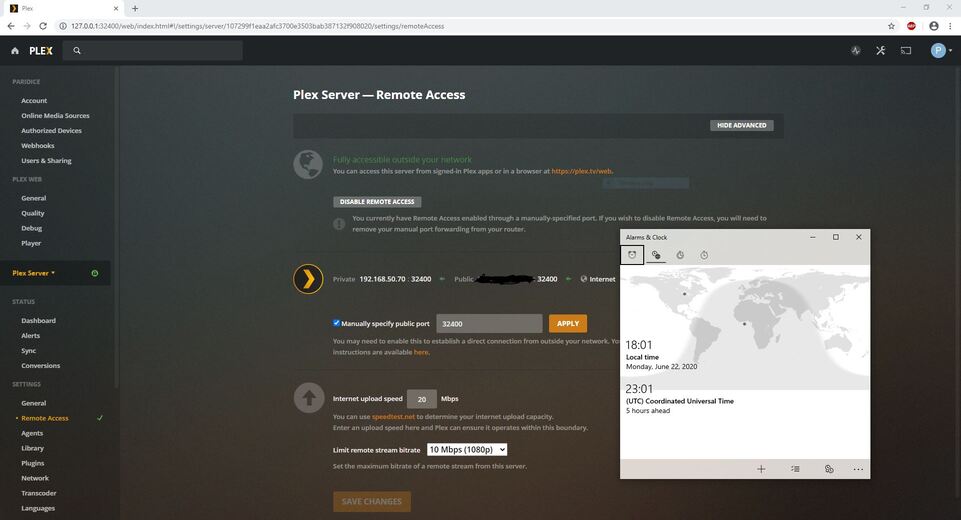Switch to World Clock tab
The width and height of the screenshot is (961, 520).
656,255
